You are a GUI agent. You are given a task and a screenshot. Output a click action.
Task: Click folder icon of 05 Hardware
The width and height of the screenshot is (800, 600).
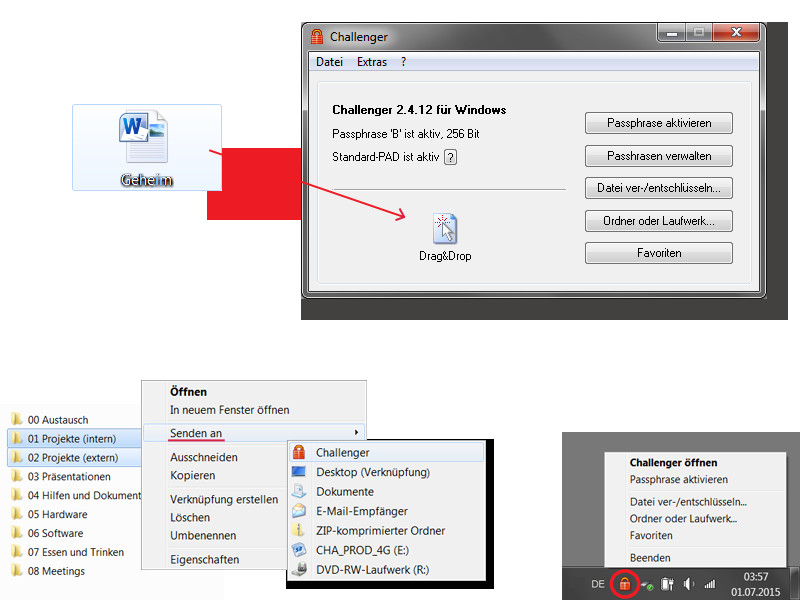[x=17, y=514]
